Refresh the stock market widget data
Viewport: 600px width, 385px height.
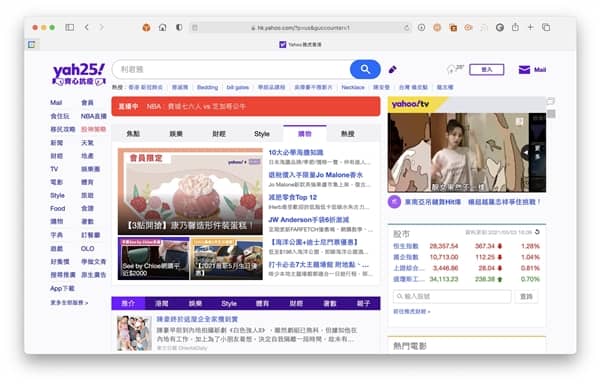pos(537,232)
